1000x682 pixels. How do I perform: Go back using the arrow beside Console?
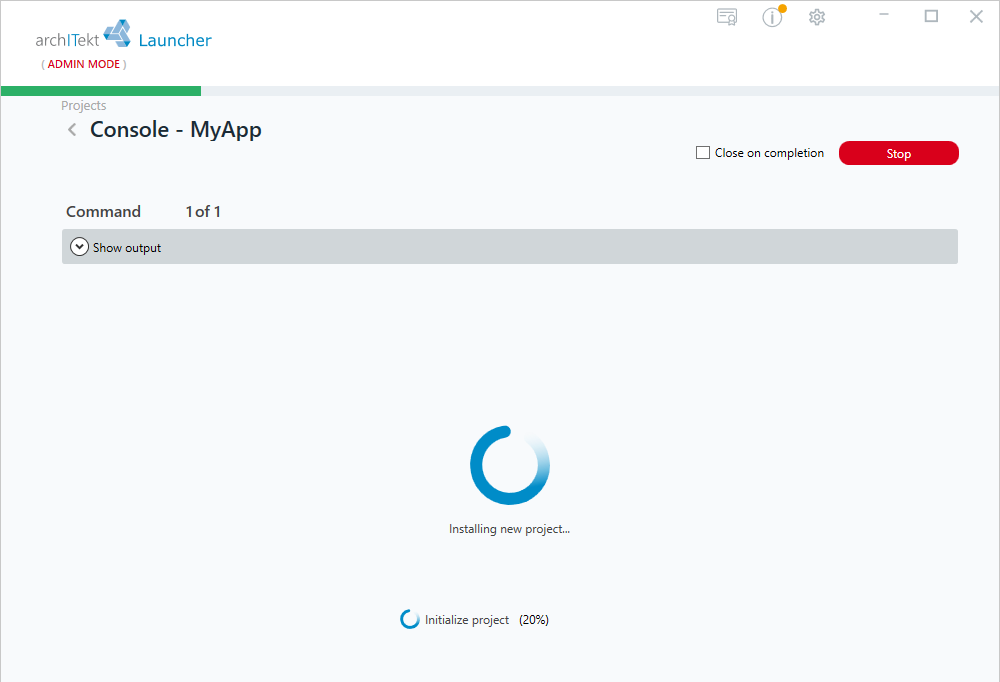coord(72,130)
